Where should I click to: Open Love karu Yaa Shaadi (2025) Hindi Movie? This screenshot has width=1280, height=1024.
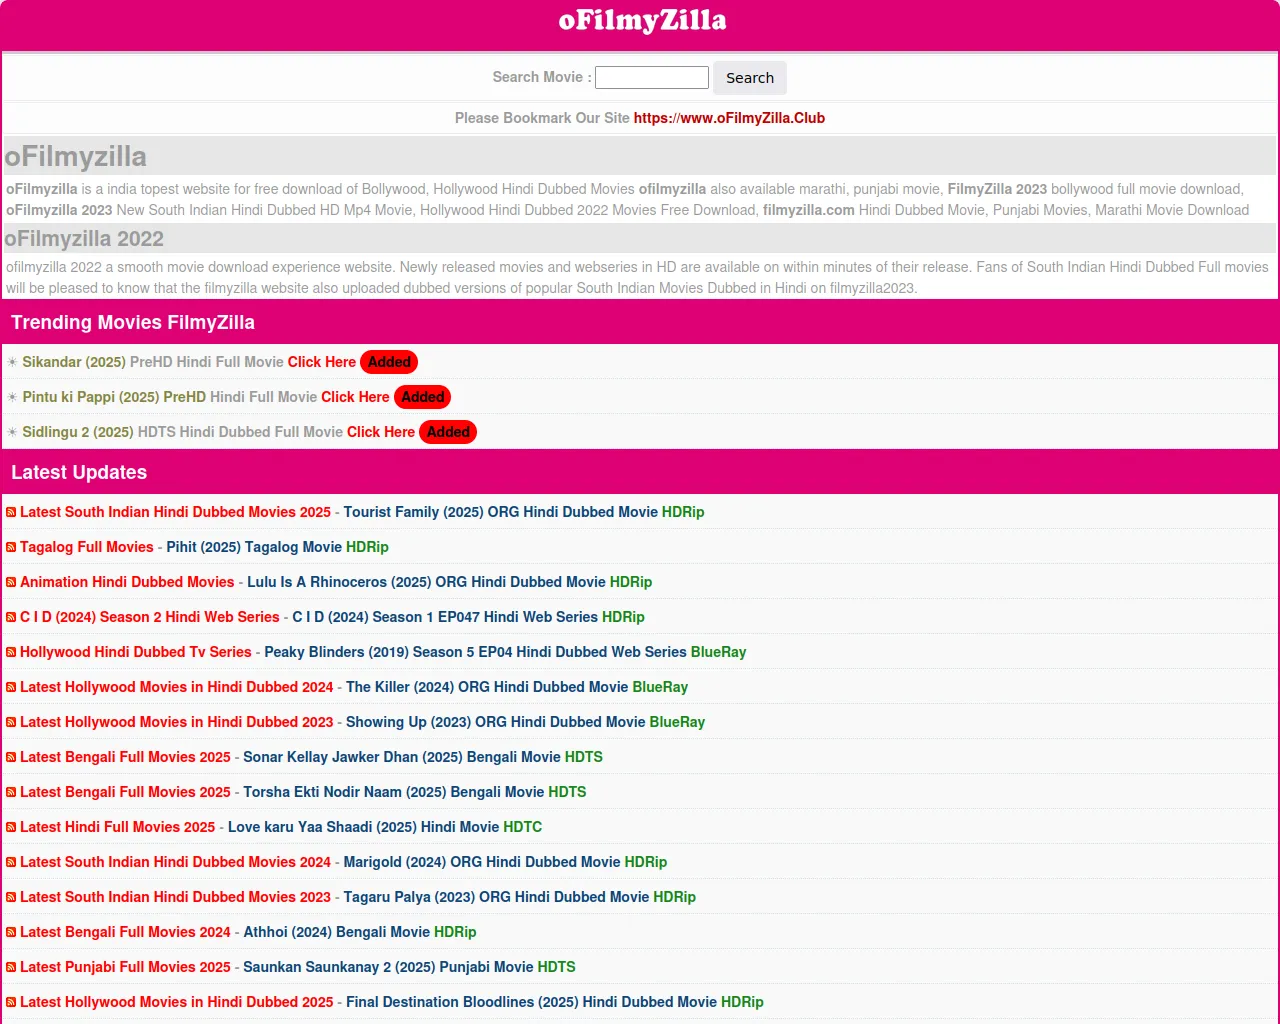tap(385, 827)
